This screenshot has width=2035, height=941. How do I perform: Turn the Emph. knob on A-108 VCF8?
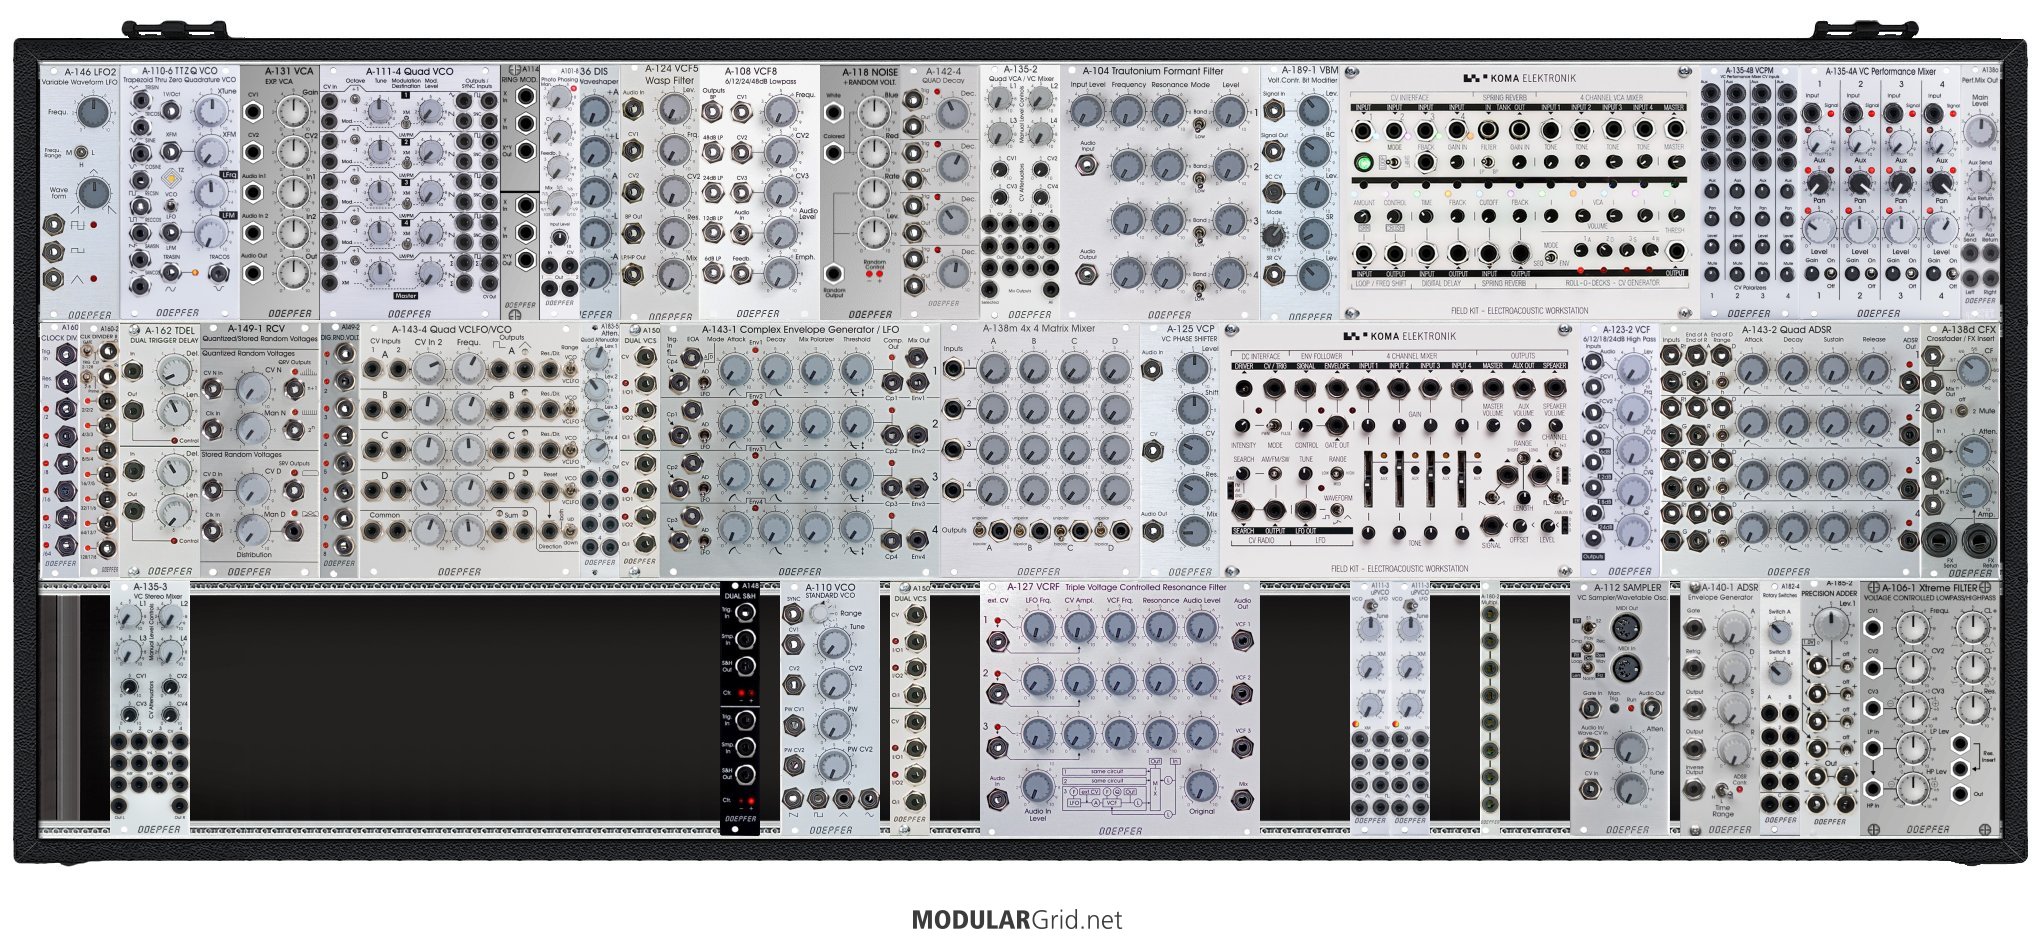pos(779,274)
